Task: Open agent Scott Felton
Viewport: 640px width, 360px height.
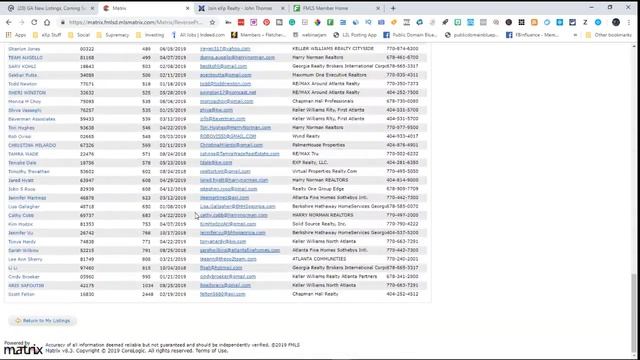Action: pyautogui.click(x=21, y=294)
